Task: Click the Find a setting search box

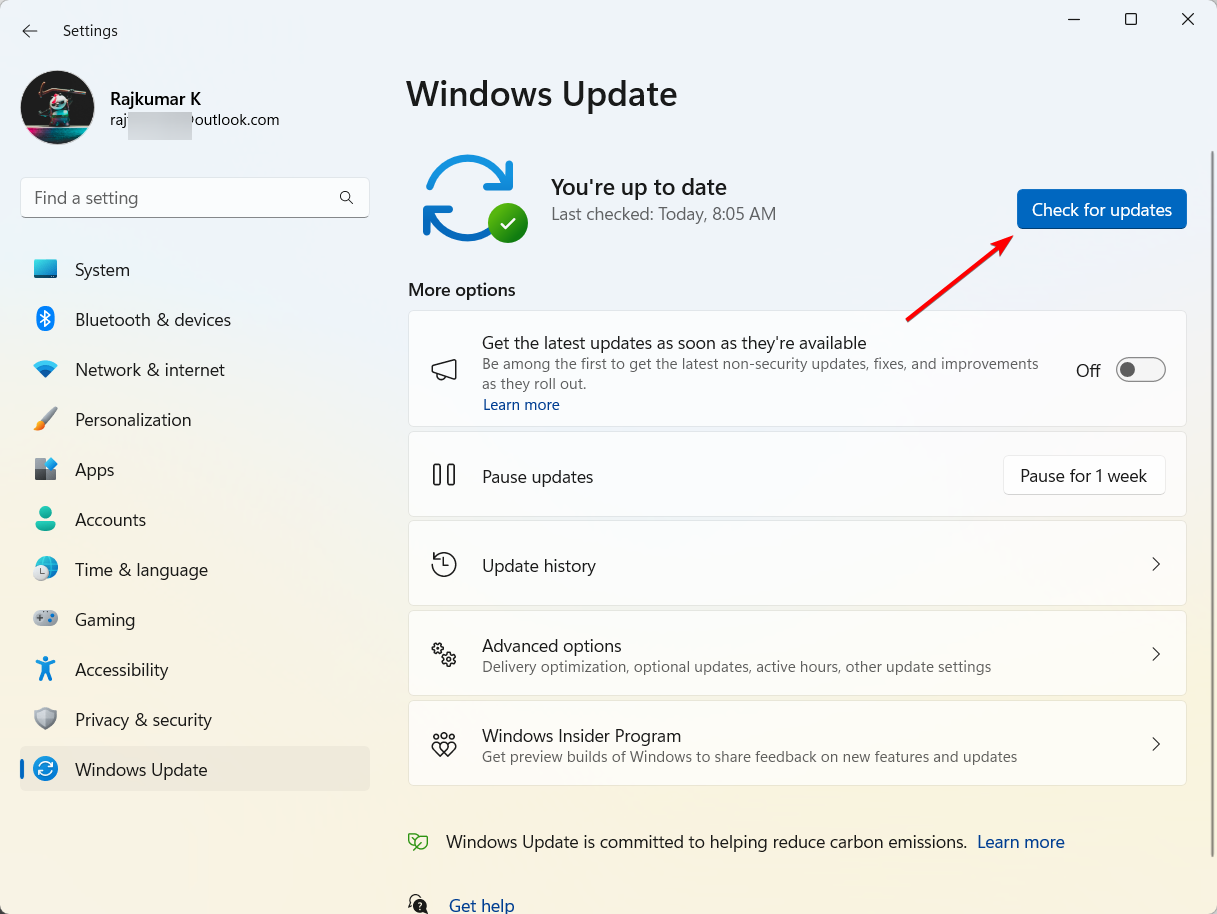Action: 195,198
